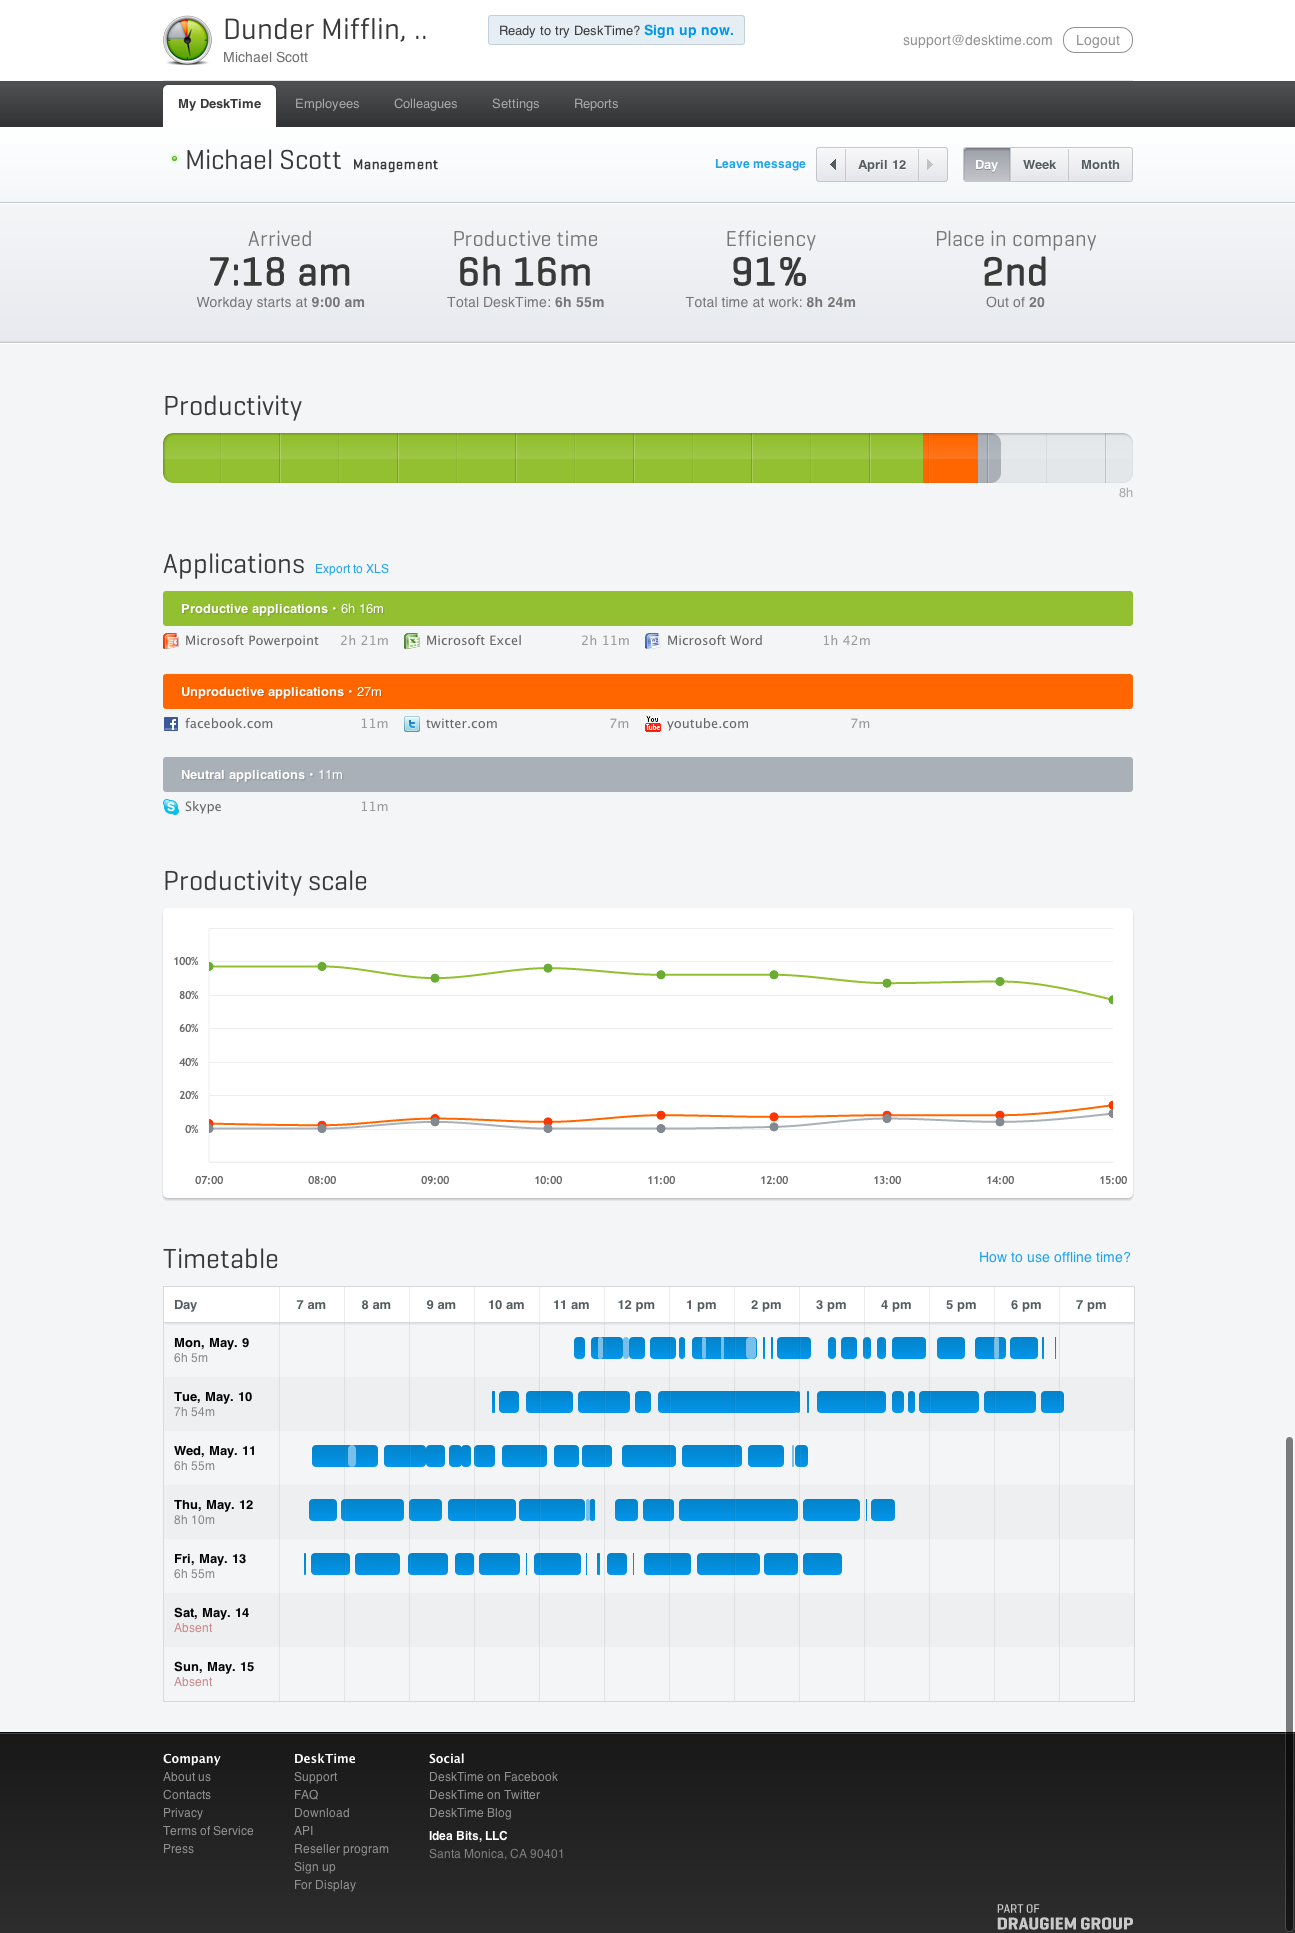The width and height of the screenshot is (1295, 1933).
Task: Click Sun, May. 15 Absent row label
Action: tap(214, 1674)
